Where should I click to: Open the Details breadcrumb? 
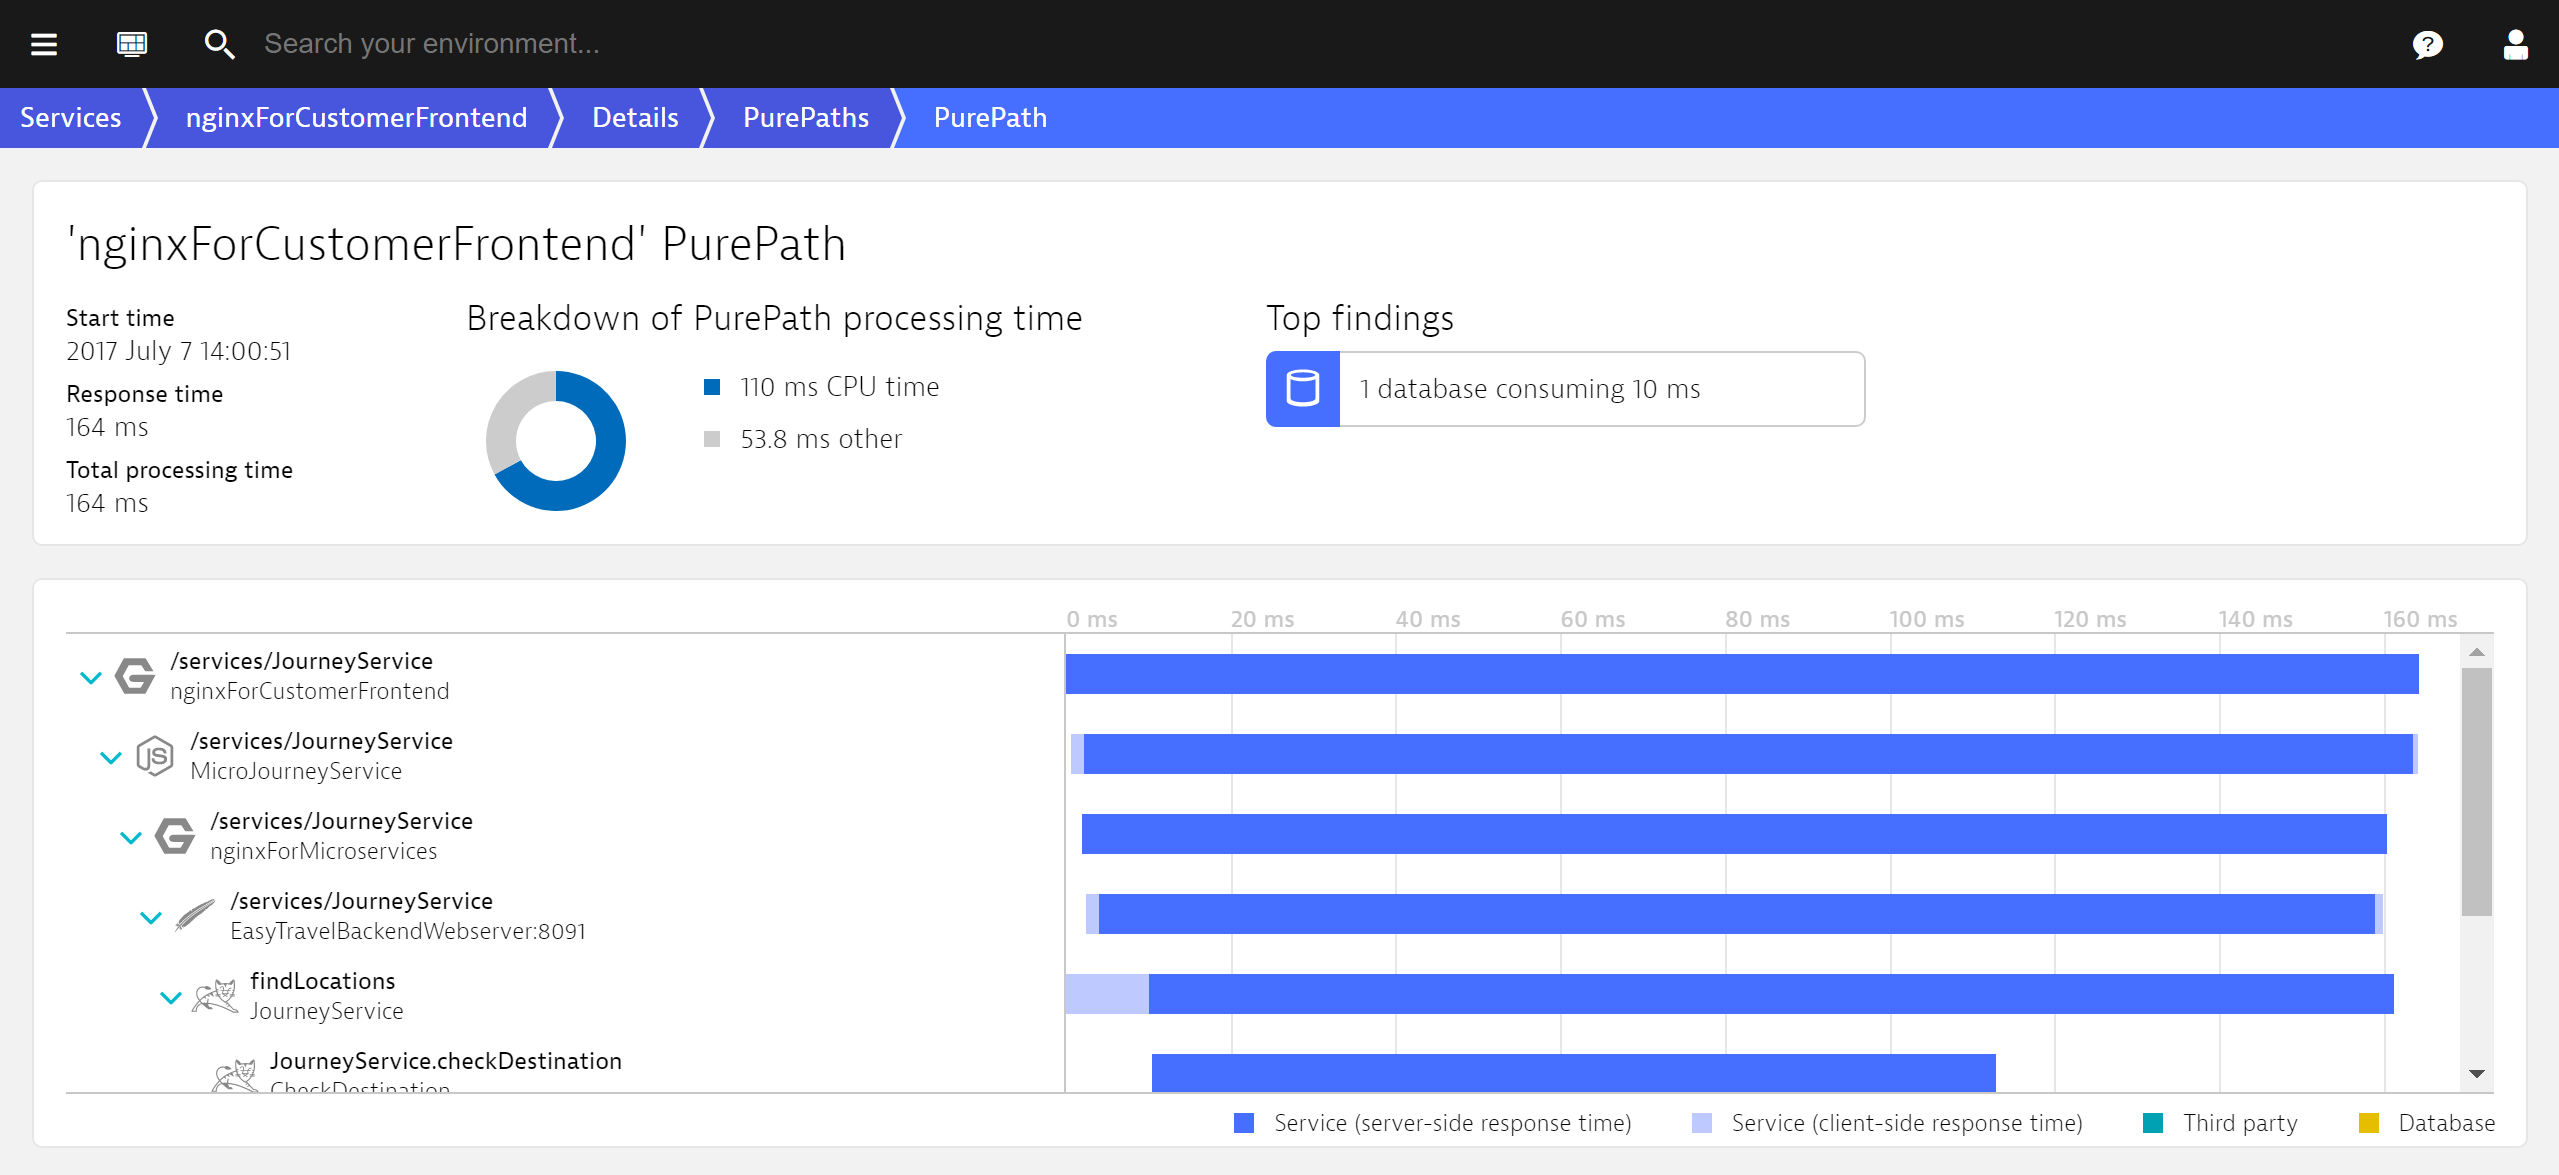pyautogui.click(x=635, y=118)
